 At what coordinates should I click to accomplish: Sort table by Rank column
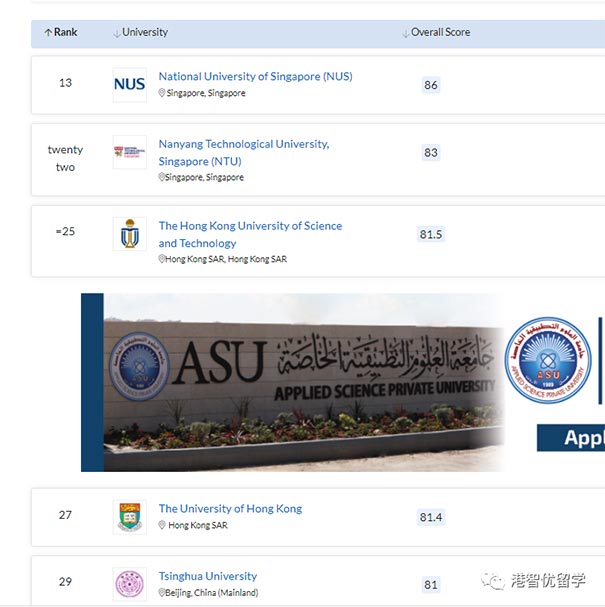point(60,32)
